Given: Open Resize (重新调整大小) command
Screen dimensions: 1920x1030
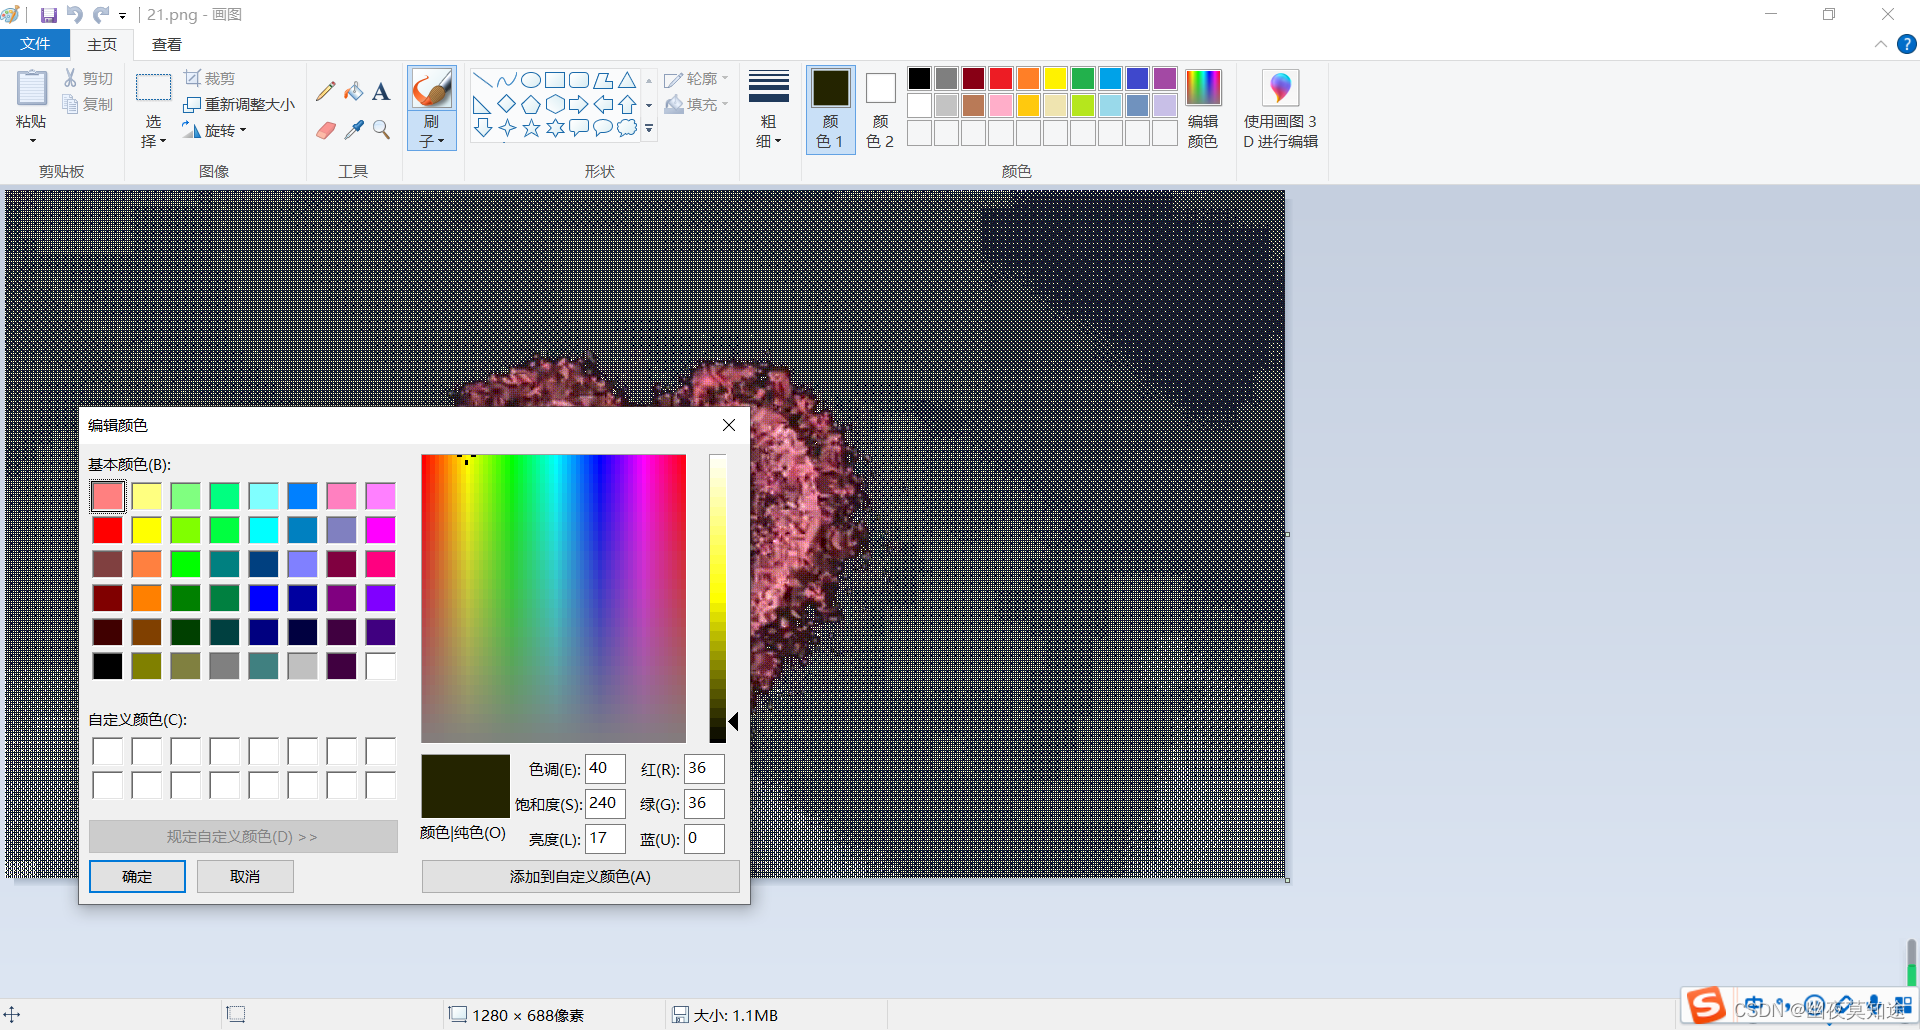Looking at the screenshot, I should [x=240, y=104].
